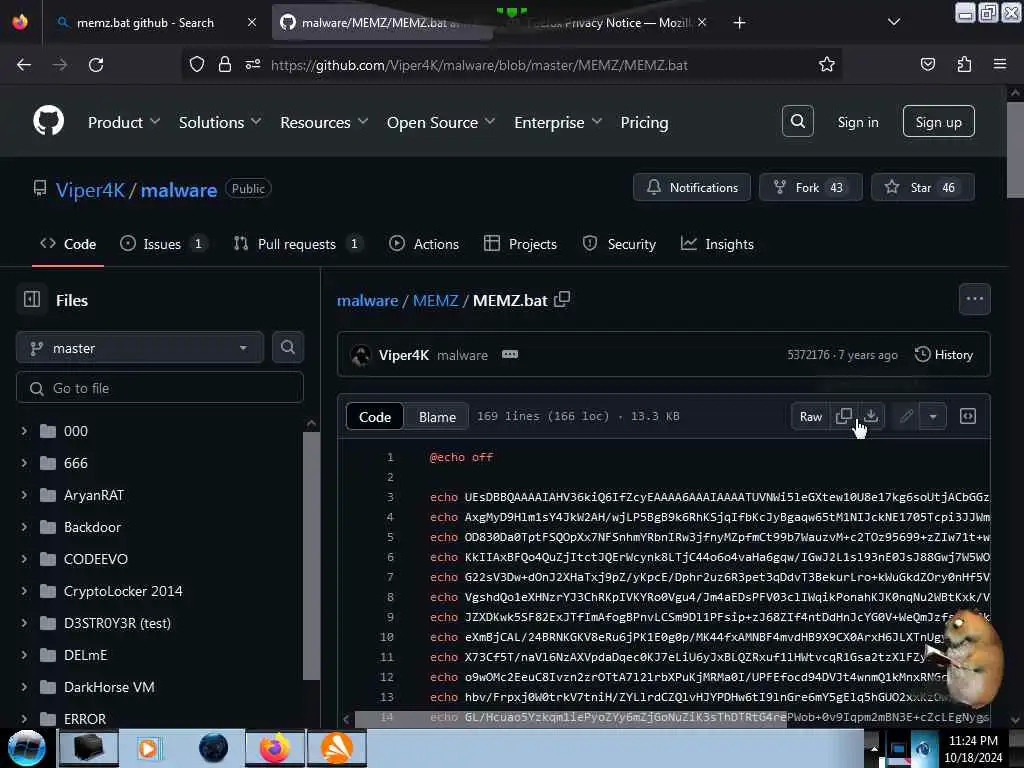1024x768 pixels.
Task: Open the master branch selector
Action: tap(140, 348)
